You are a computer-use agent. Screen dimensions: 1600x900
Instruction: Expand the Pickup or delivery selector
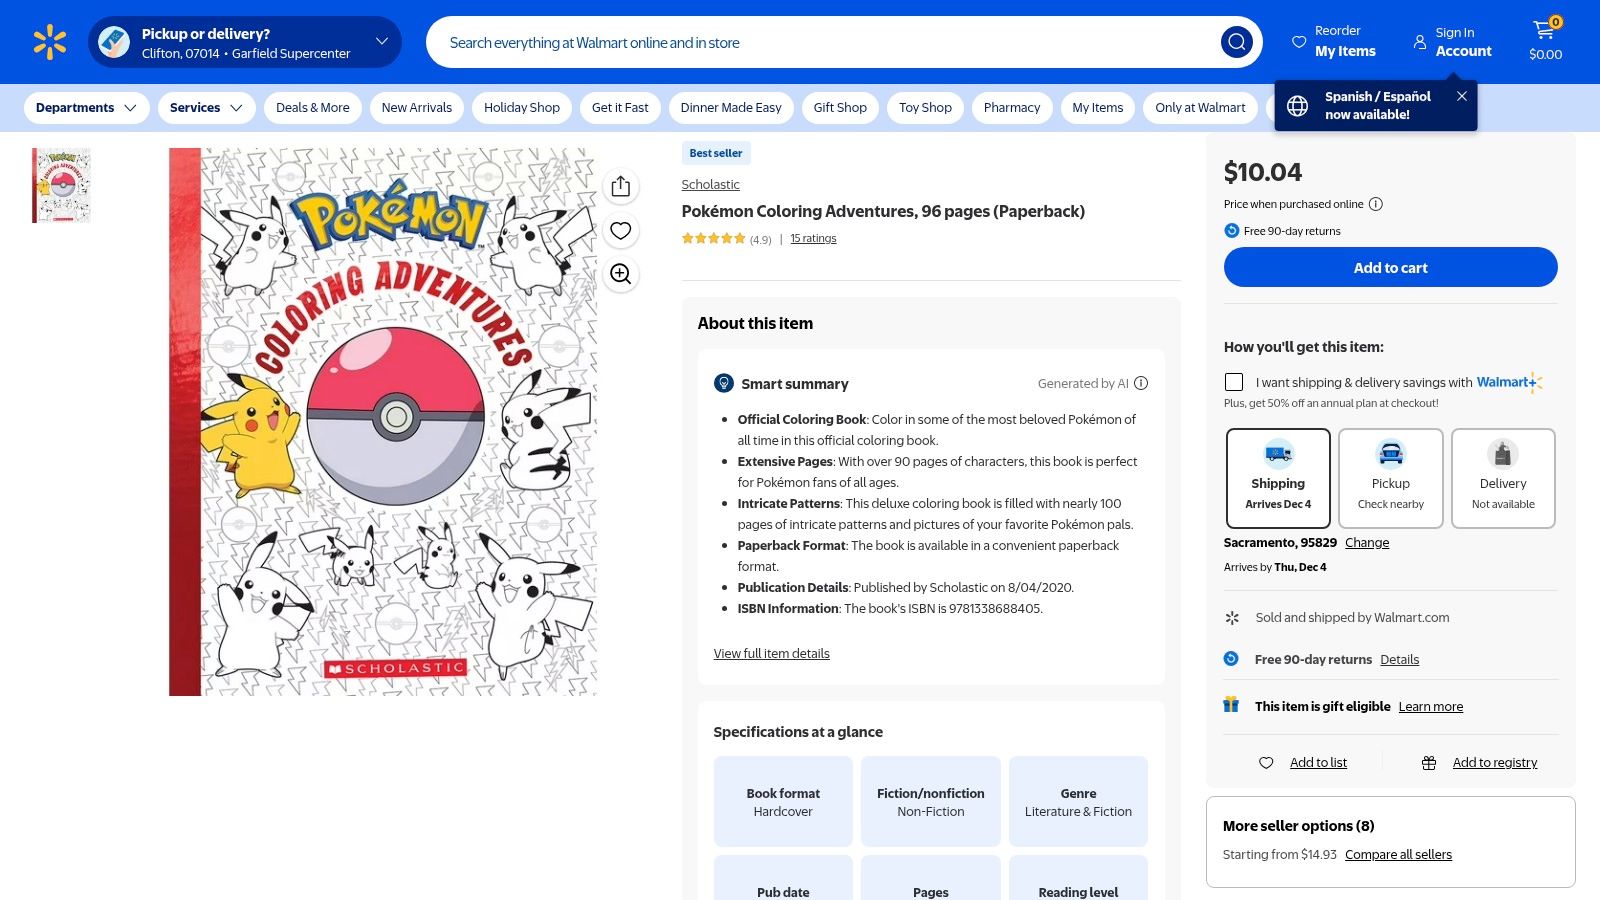coord(380,41)
